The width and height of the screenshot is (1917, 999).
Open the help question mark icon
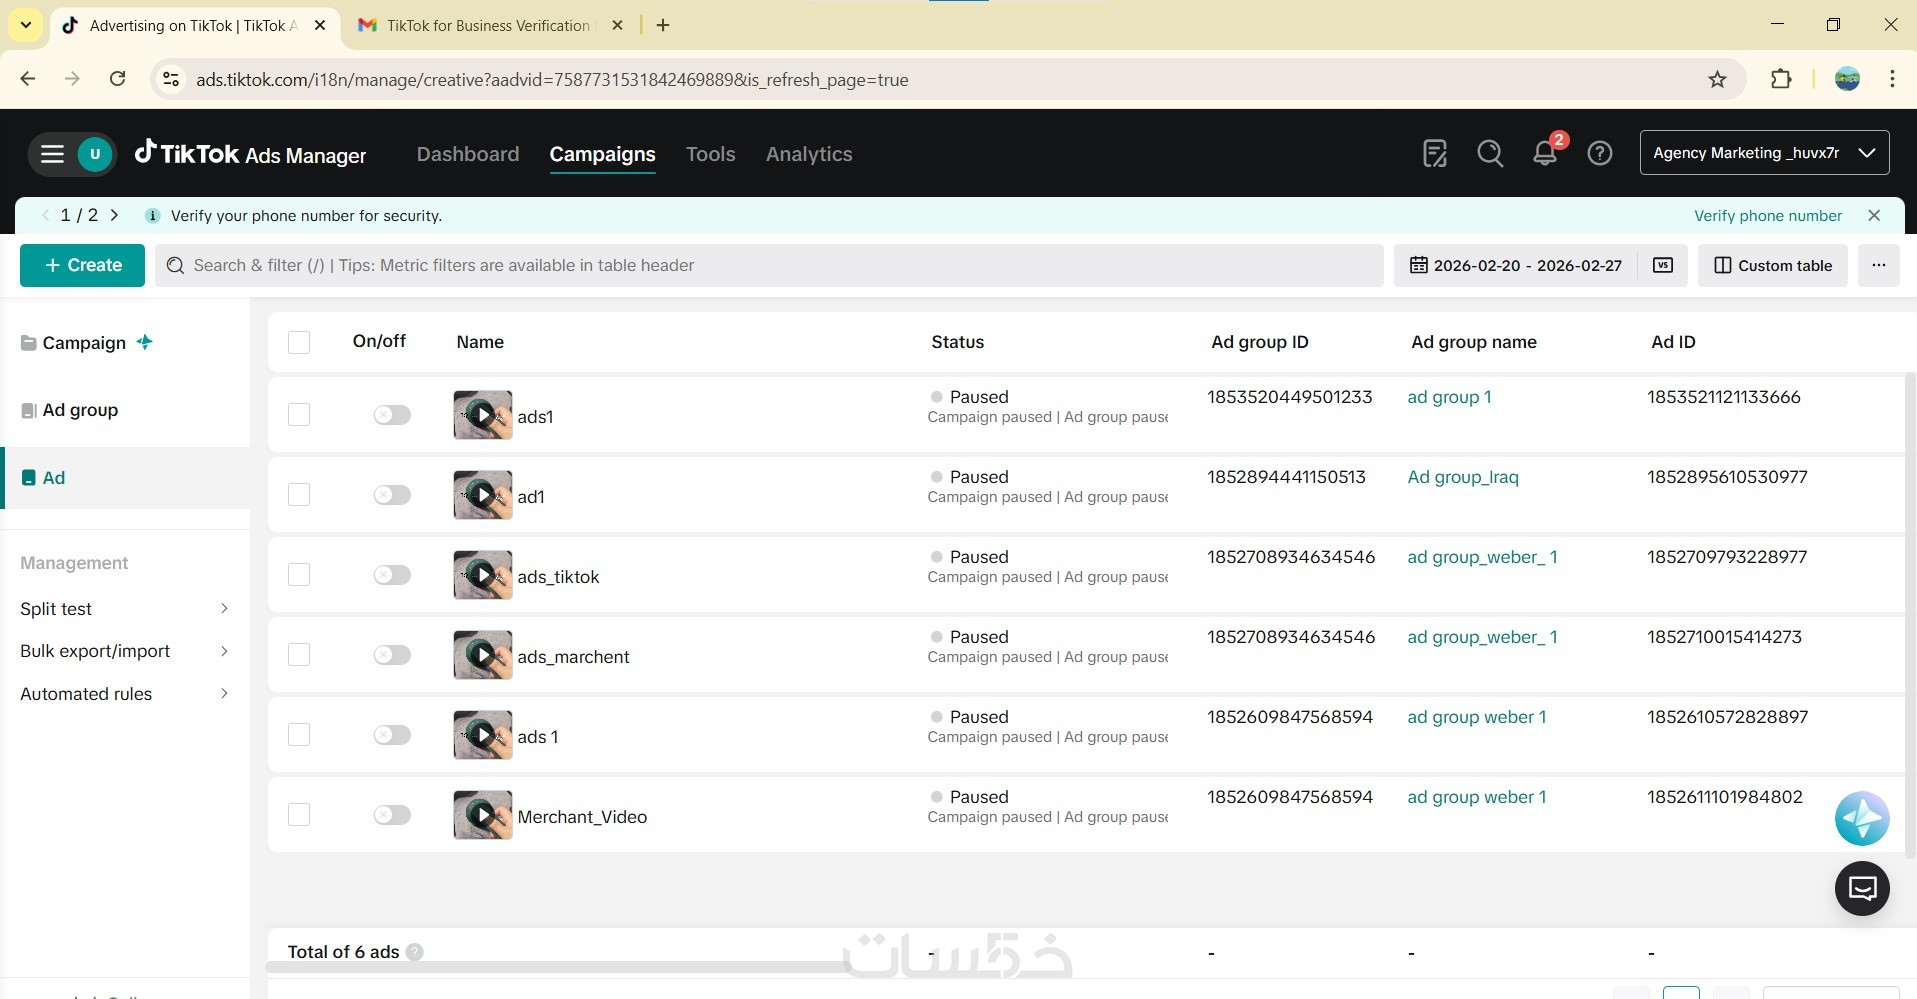tap(1599, 153)
